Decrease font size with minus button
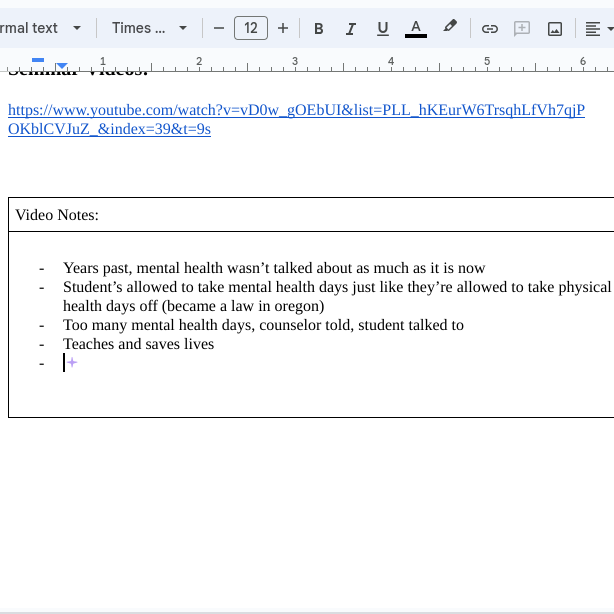The image size is (614, 614). pyautogui.click(x=219, y=28)
